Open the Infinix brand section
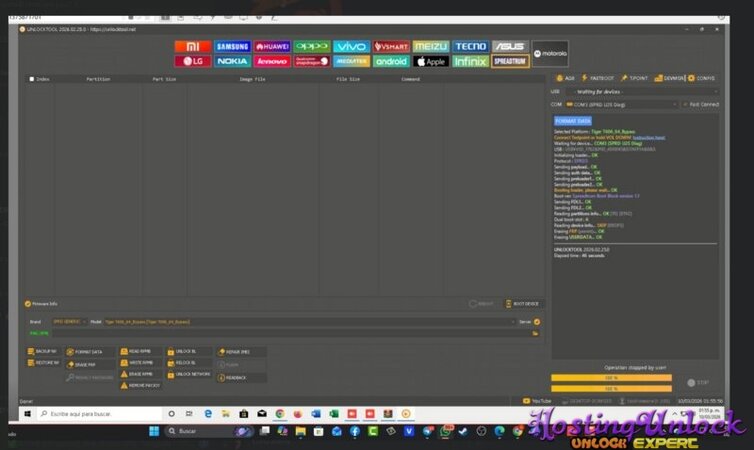Viewport: 754px width, 450px height. (470, 62)
